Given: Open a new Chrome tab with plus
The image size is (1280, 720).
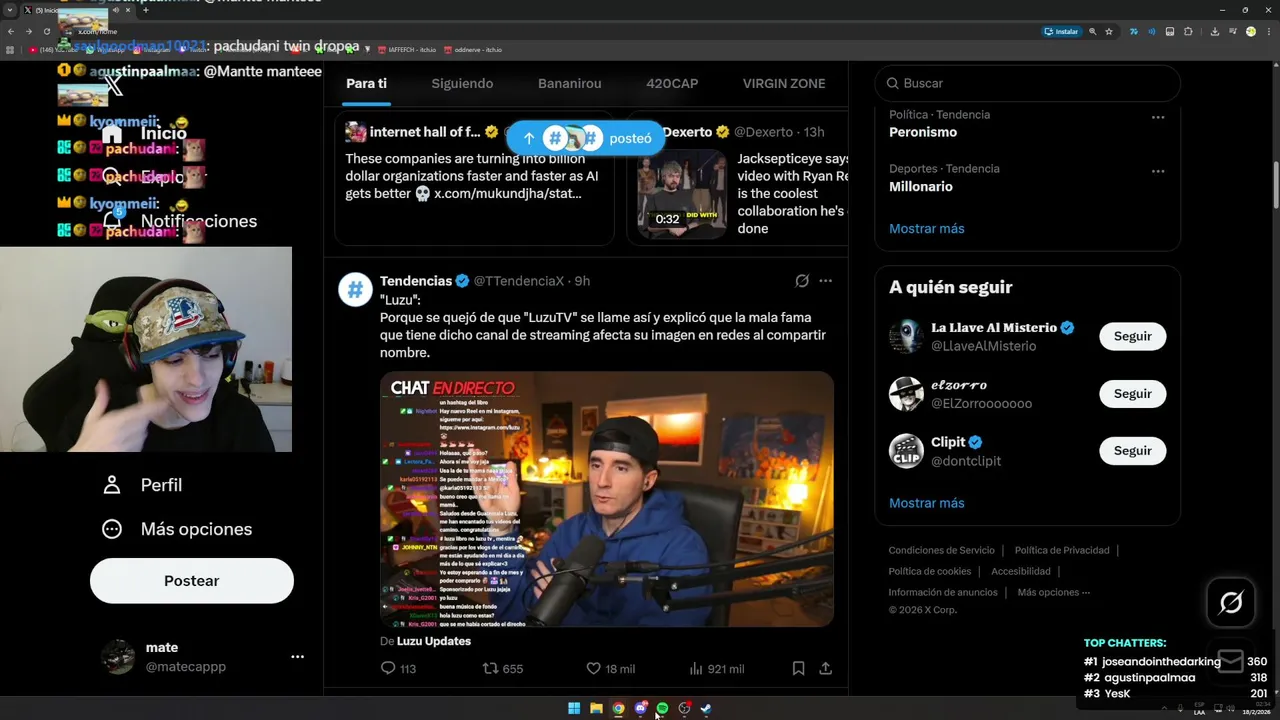Looking at the screenshot, I should [x=145, y=10].
